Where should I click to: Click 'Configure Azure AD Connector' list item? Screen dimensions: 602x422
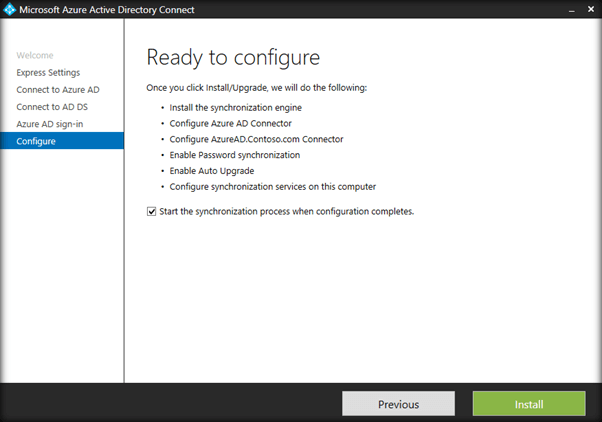click(231, 123)
